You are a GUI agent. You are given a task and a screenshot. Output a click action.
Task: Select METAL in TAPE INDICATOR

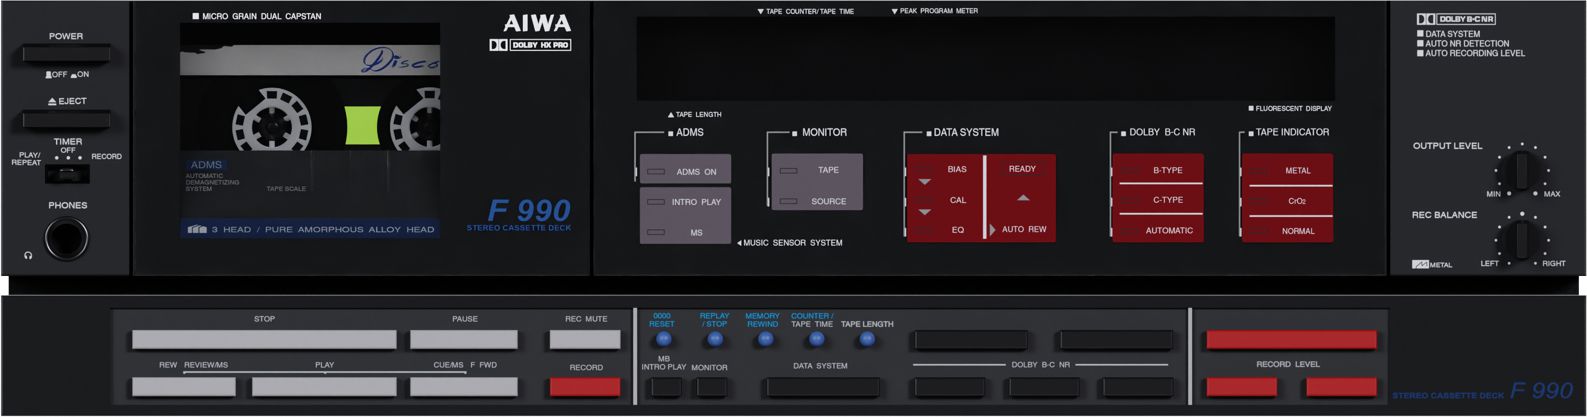point(1288,170)
